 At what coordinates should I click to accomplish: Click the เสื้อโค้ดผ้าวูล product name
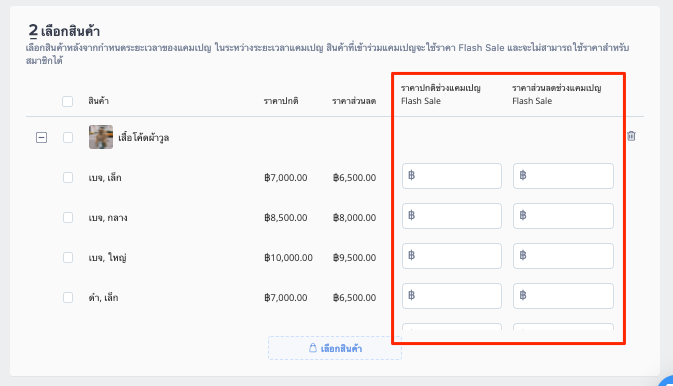[x=144, y=138]
